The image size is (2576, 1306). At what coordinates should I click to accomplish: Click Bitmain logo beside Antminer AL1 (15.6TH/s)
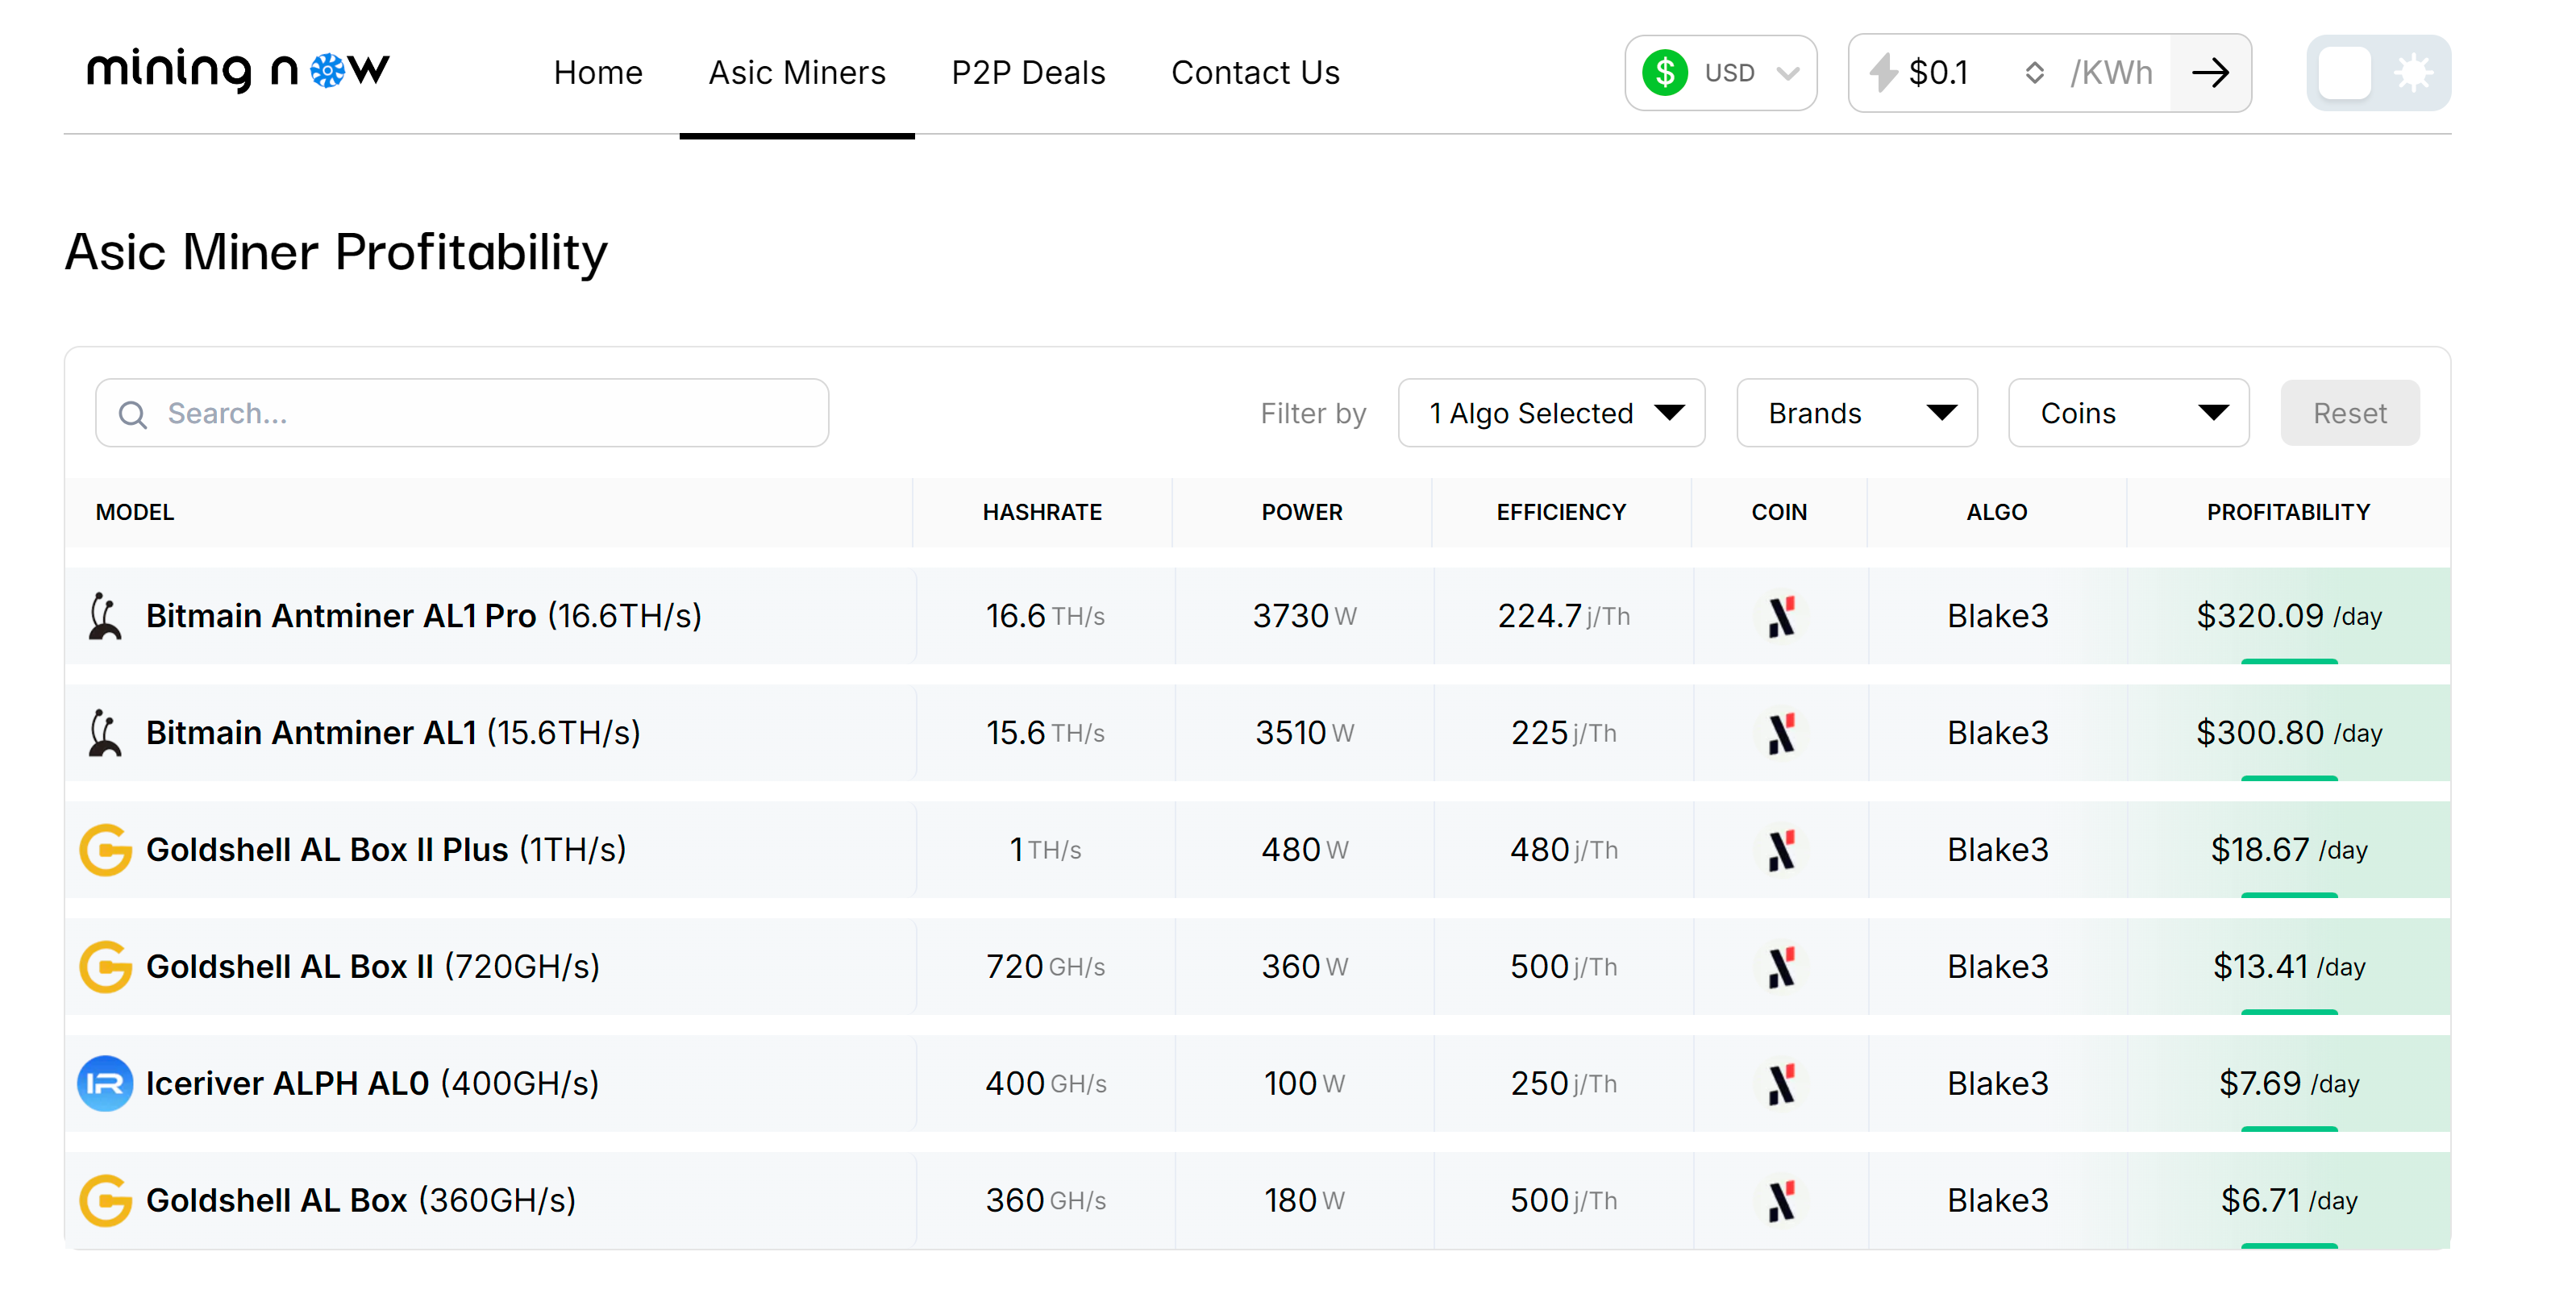pos(105,733)
